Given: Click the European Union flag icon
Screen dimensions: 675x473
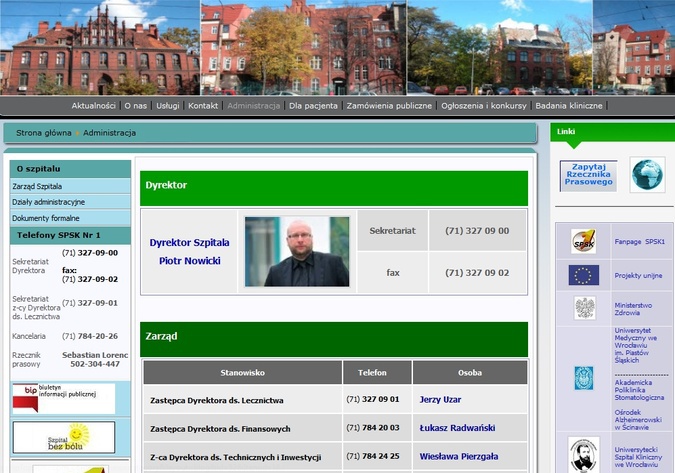Looking at the screenshot, I should (584, 275).
